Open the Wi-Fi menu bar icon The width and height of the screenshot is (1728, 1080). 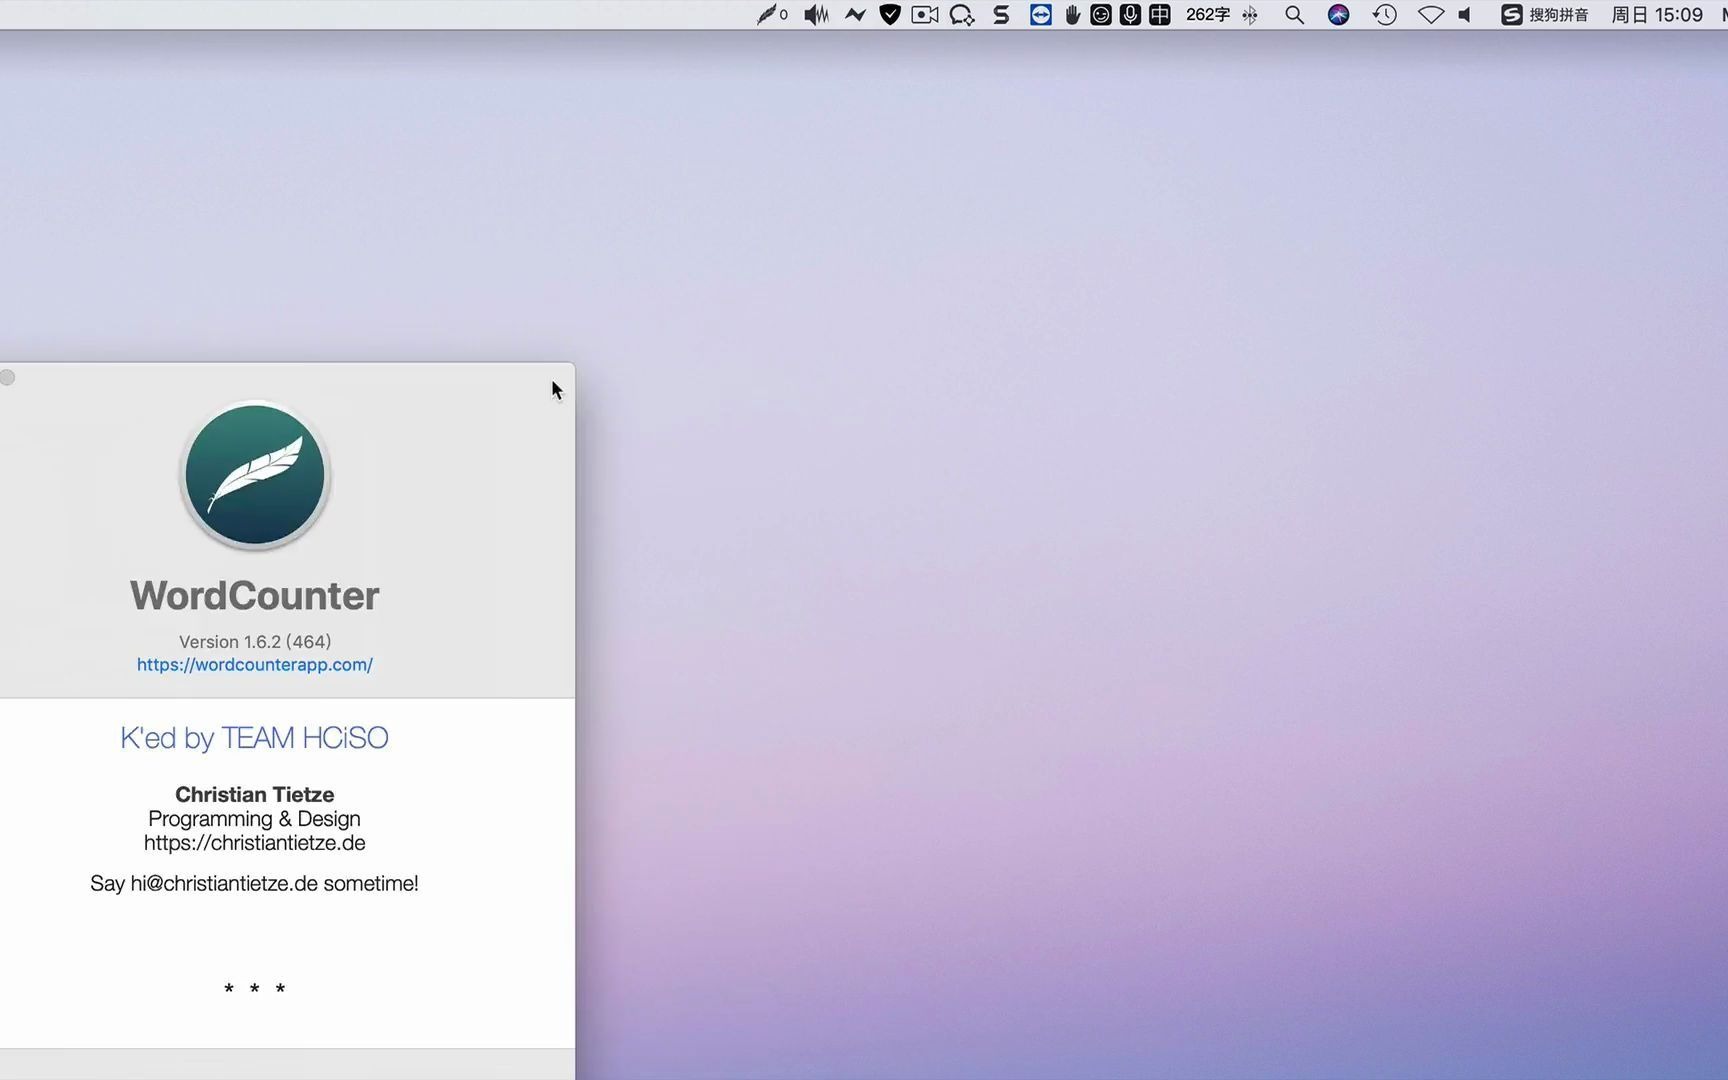tap(1431, 14)
